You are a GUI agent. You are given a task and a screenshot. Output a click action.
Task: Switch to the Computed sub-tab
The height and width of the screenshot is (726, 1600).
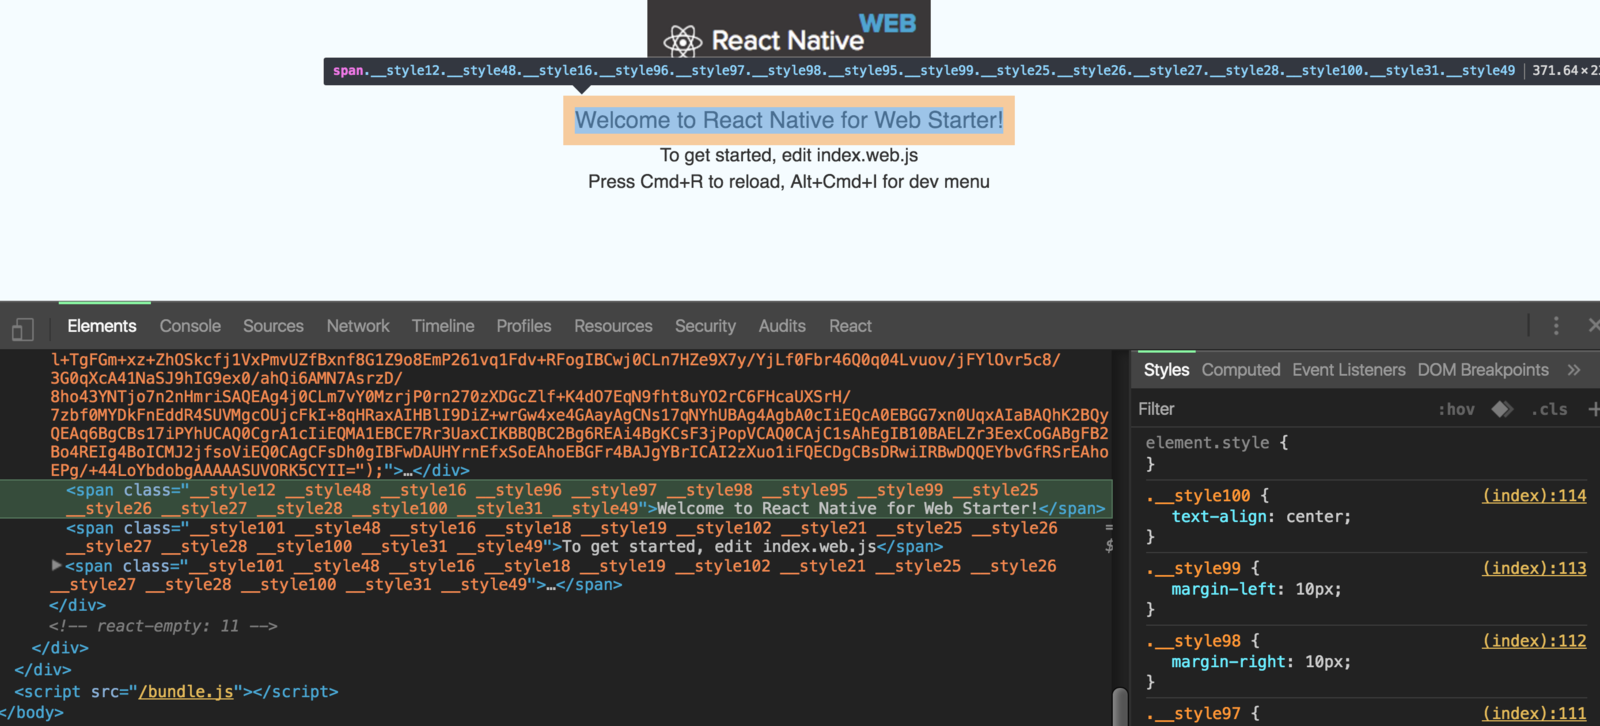(1241, 370)
